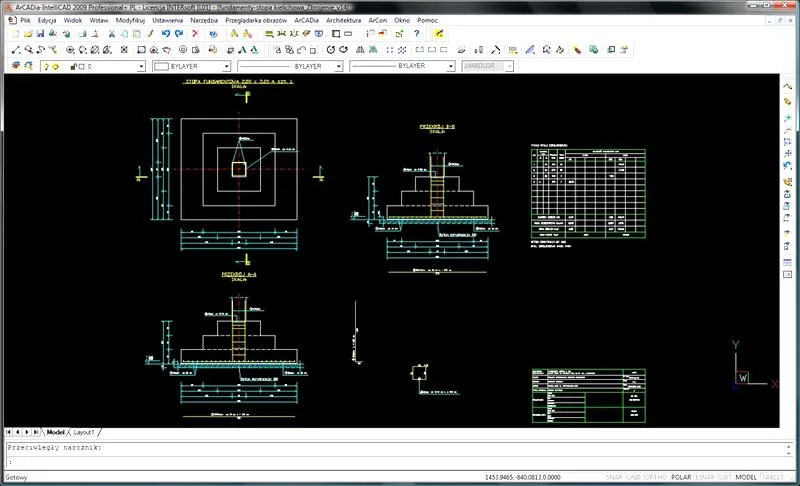Click the New drawing icon
The width and height of the screenshot is (800, 486).
[x=16, y=34]
